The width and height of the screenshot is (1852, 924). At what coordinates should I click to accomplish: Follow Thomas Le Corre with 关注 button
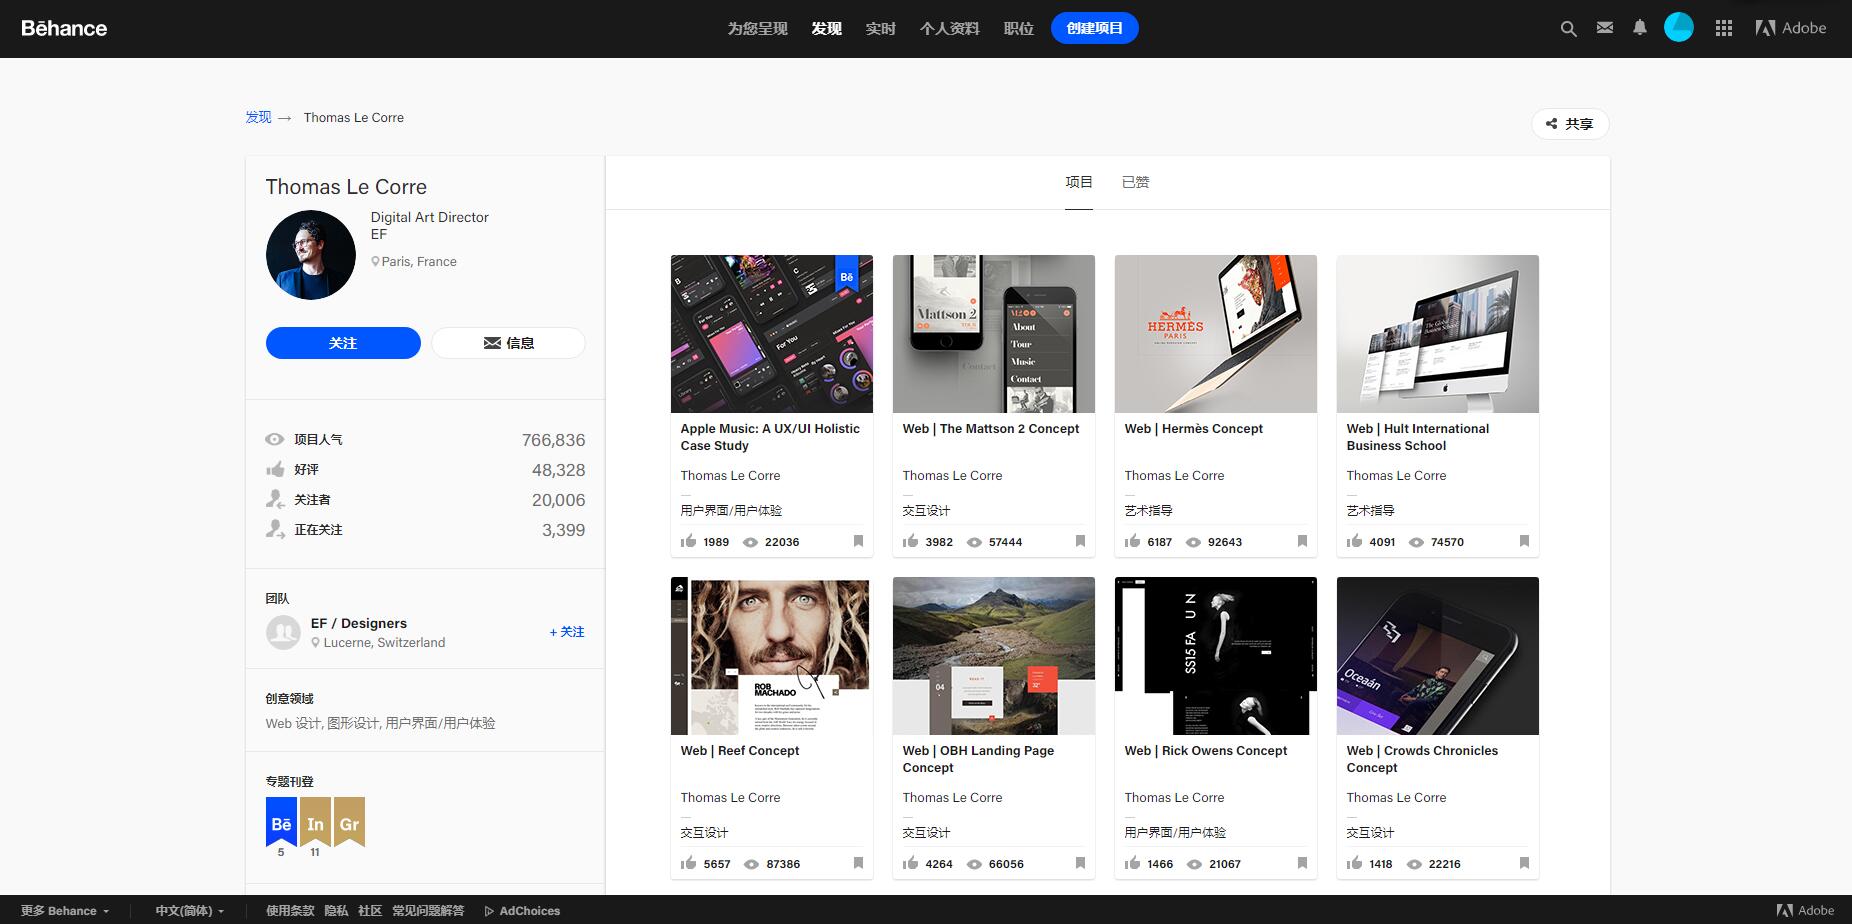[x=343, y=343]
